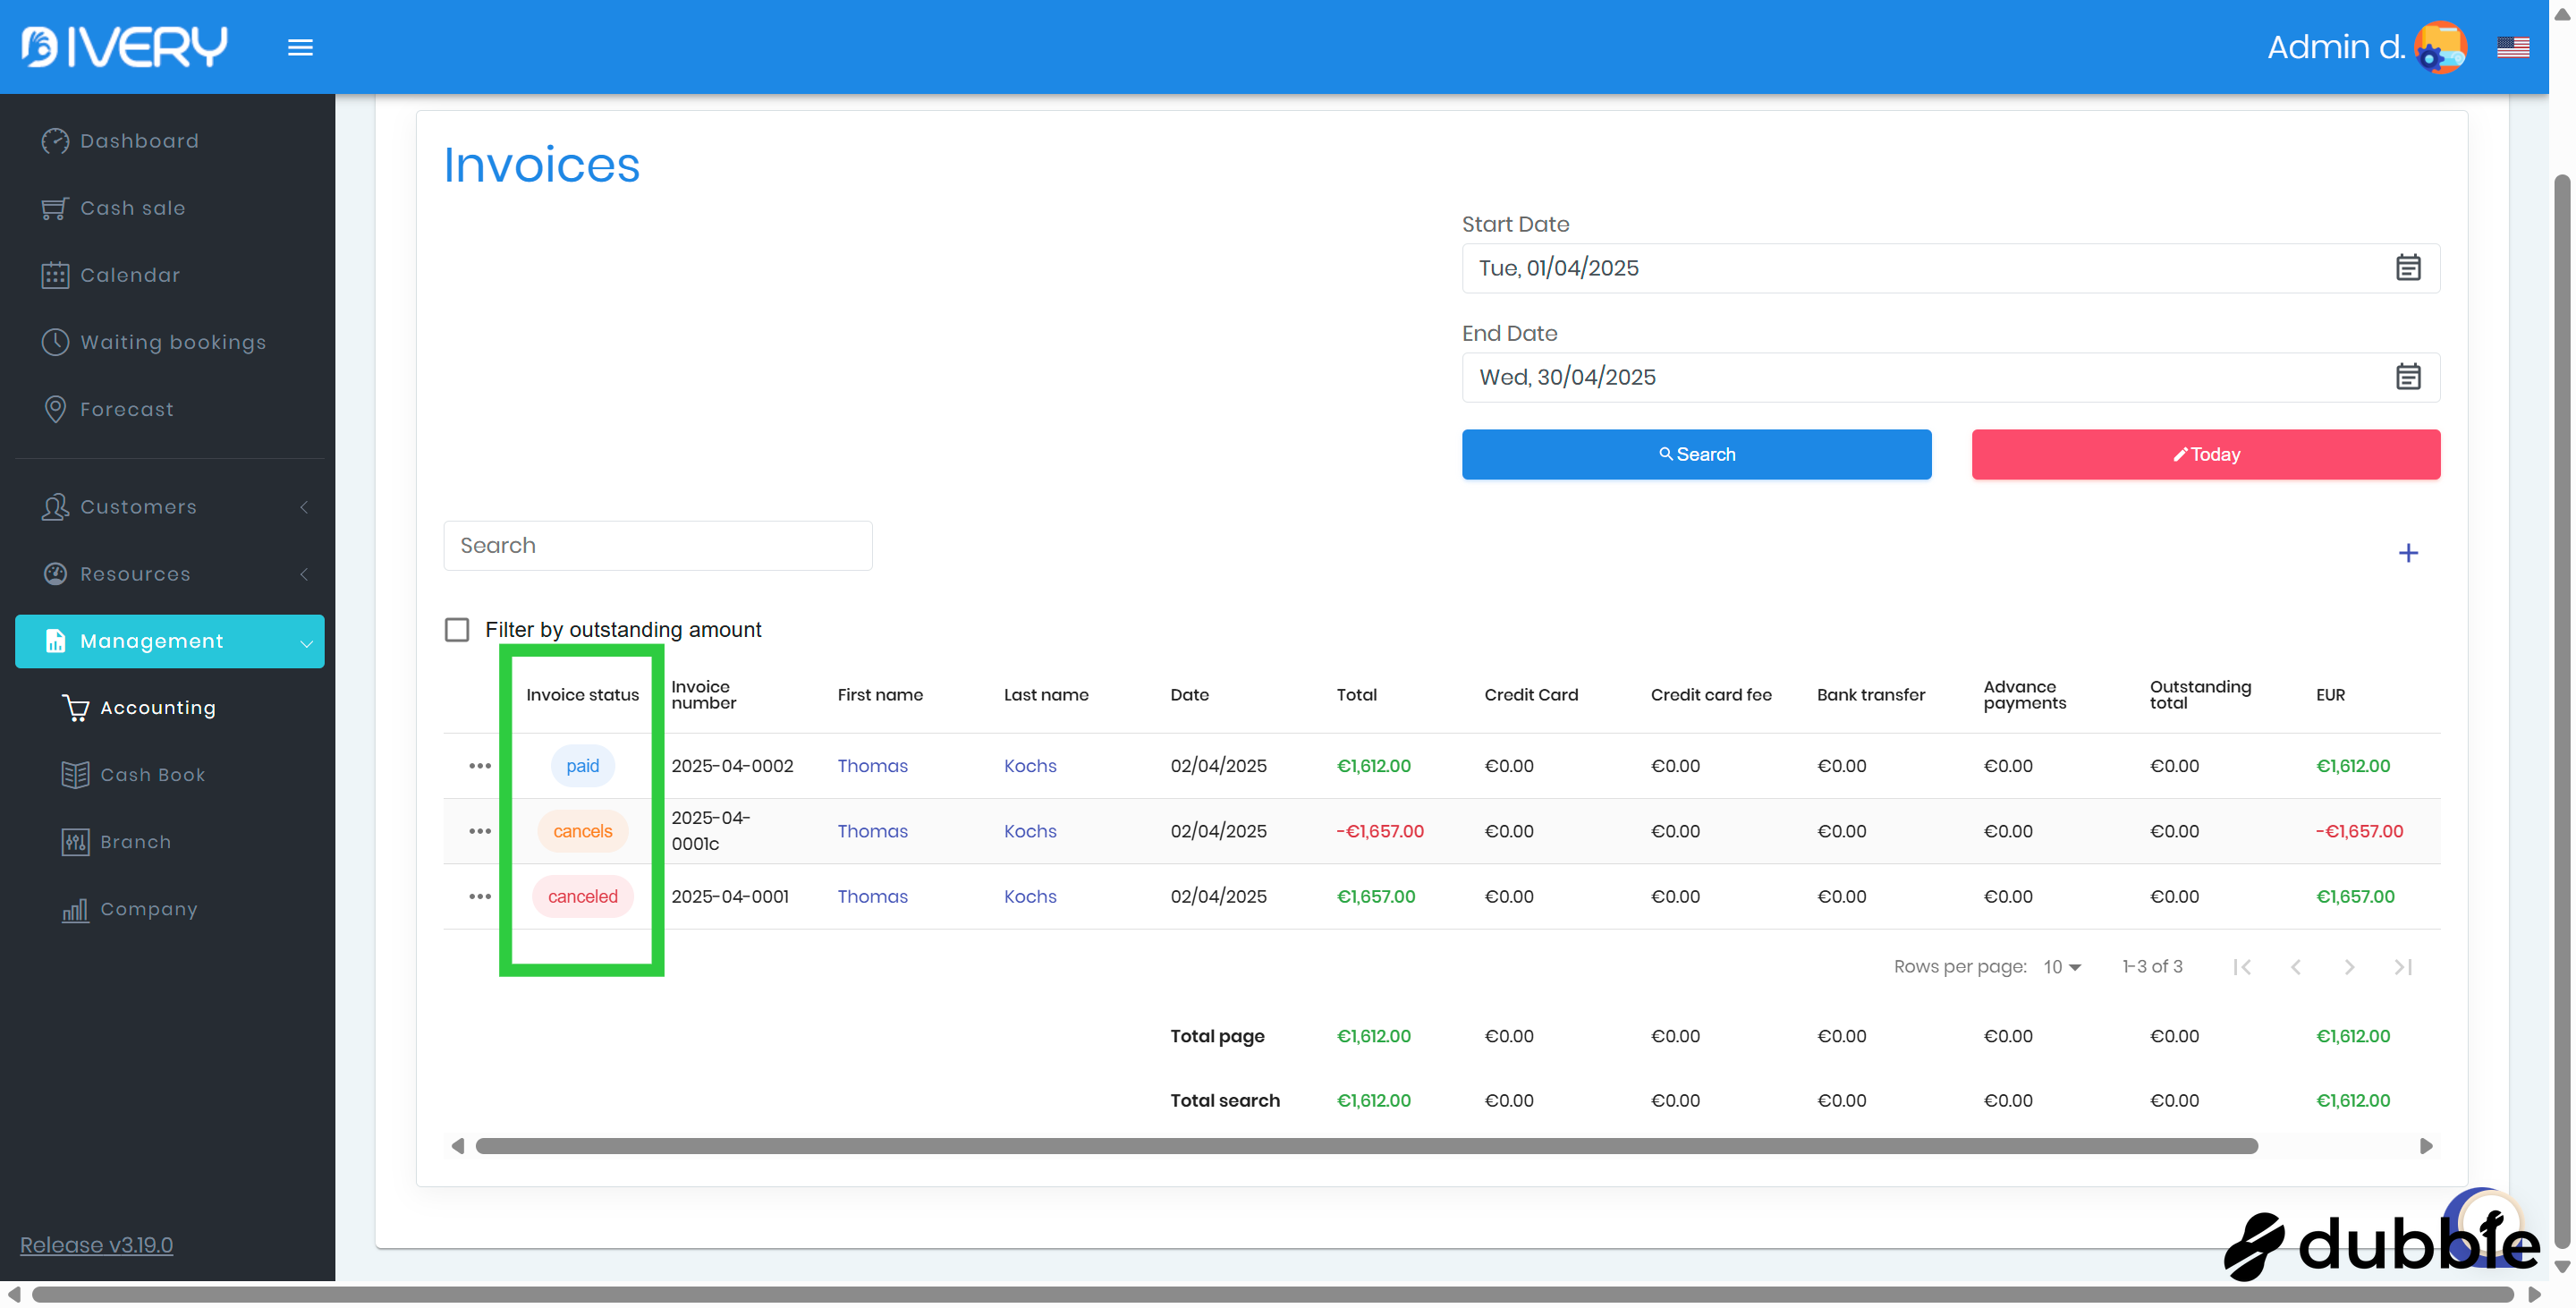Click the hamburger menu icon in header

300,47
